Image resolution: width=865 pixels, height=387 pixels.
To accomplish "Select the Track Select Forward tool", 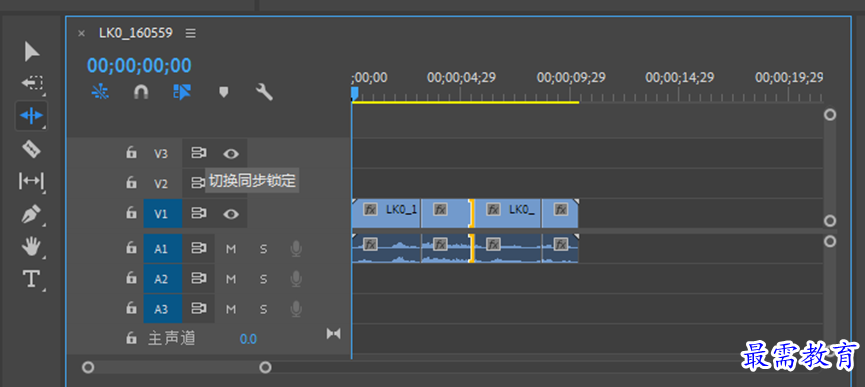I will [32, 83].
